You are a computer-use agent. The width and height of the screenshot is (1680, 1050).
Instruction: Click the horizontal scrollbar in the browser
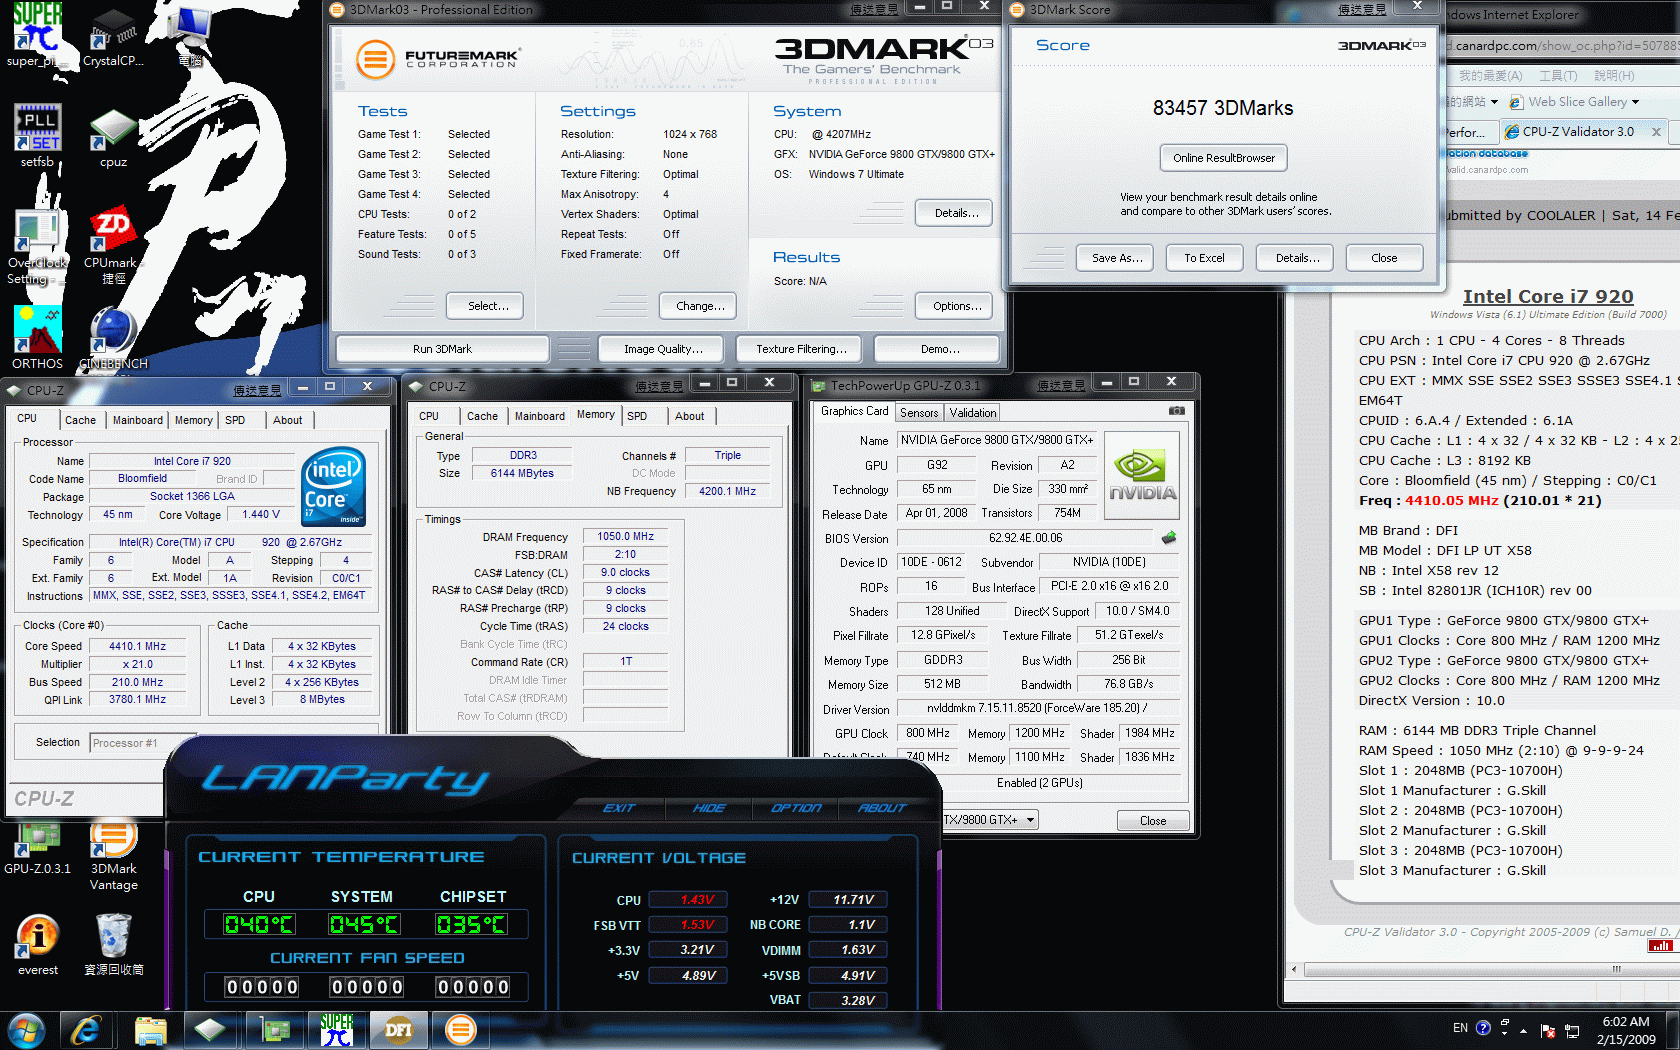1490,969
